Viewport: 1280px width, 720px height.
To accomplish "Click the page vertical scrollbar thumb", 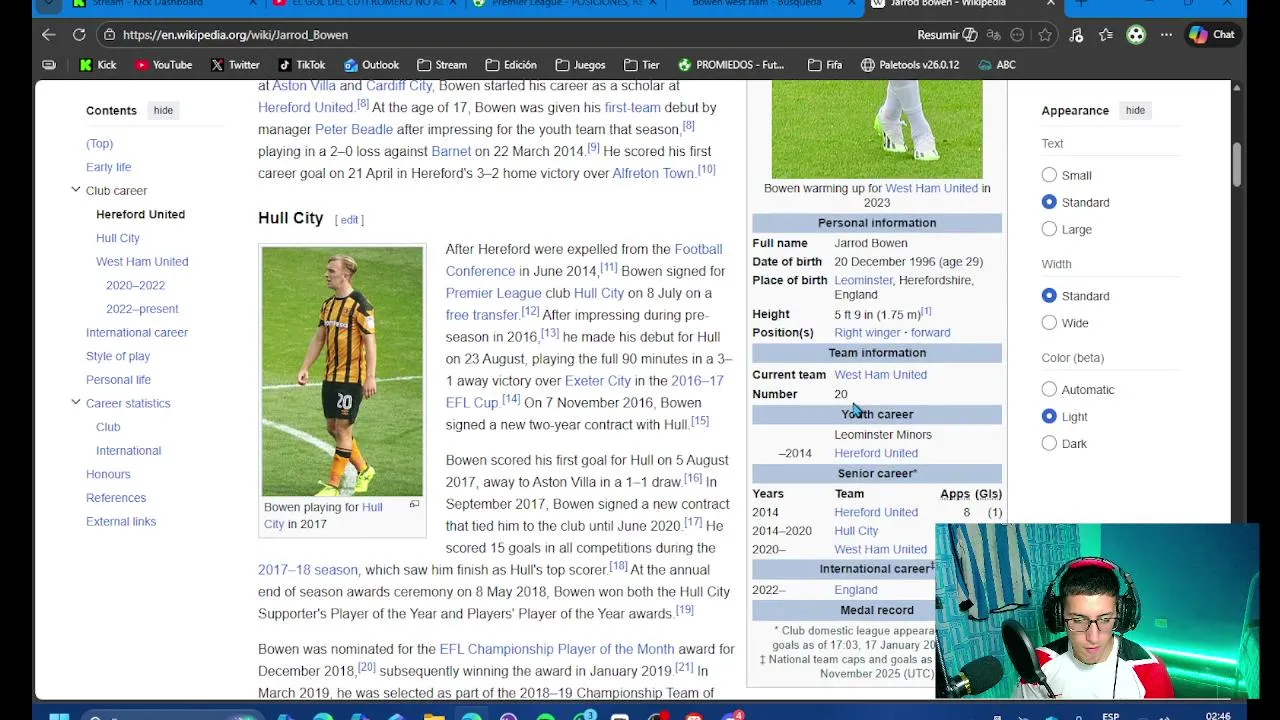I will coord(1236,165).
